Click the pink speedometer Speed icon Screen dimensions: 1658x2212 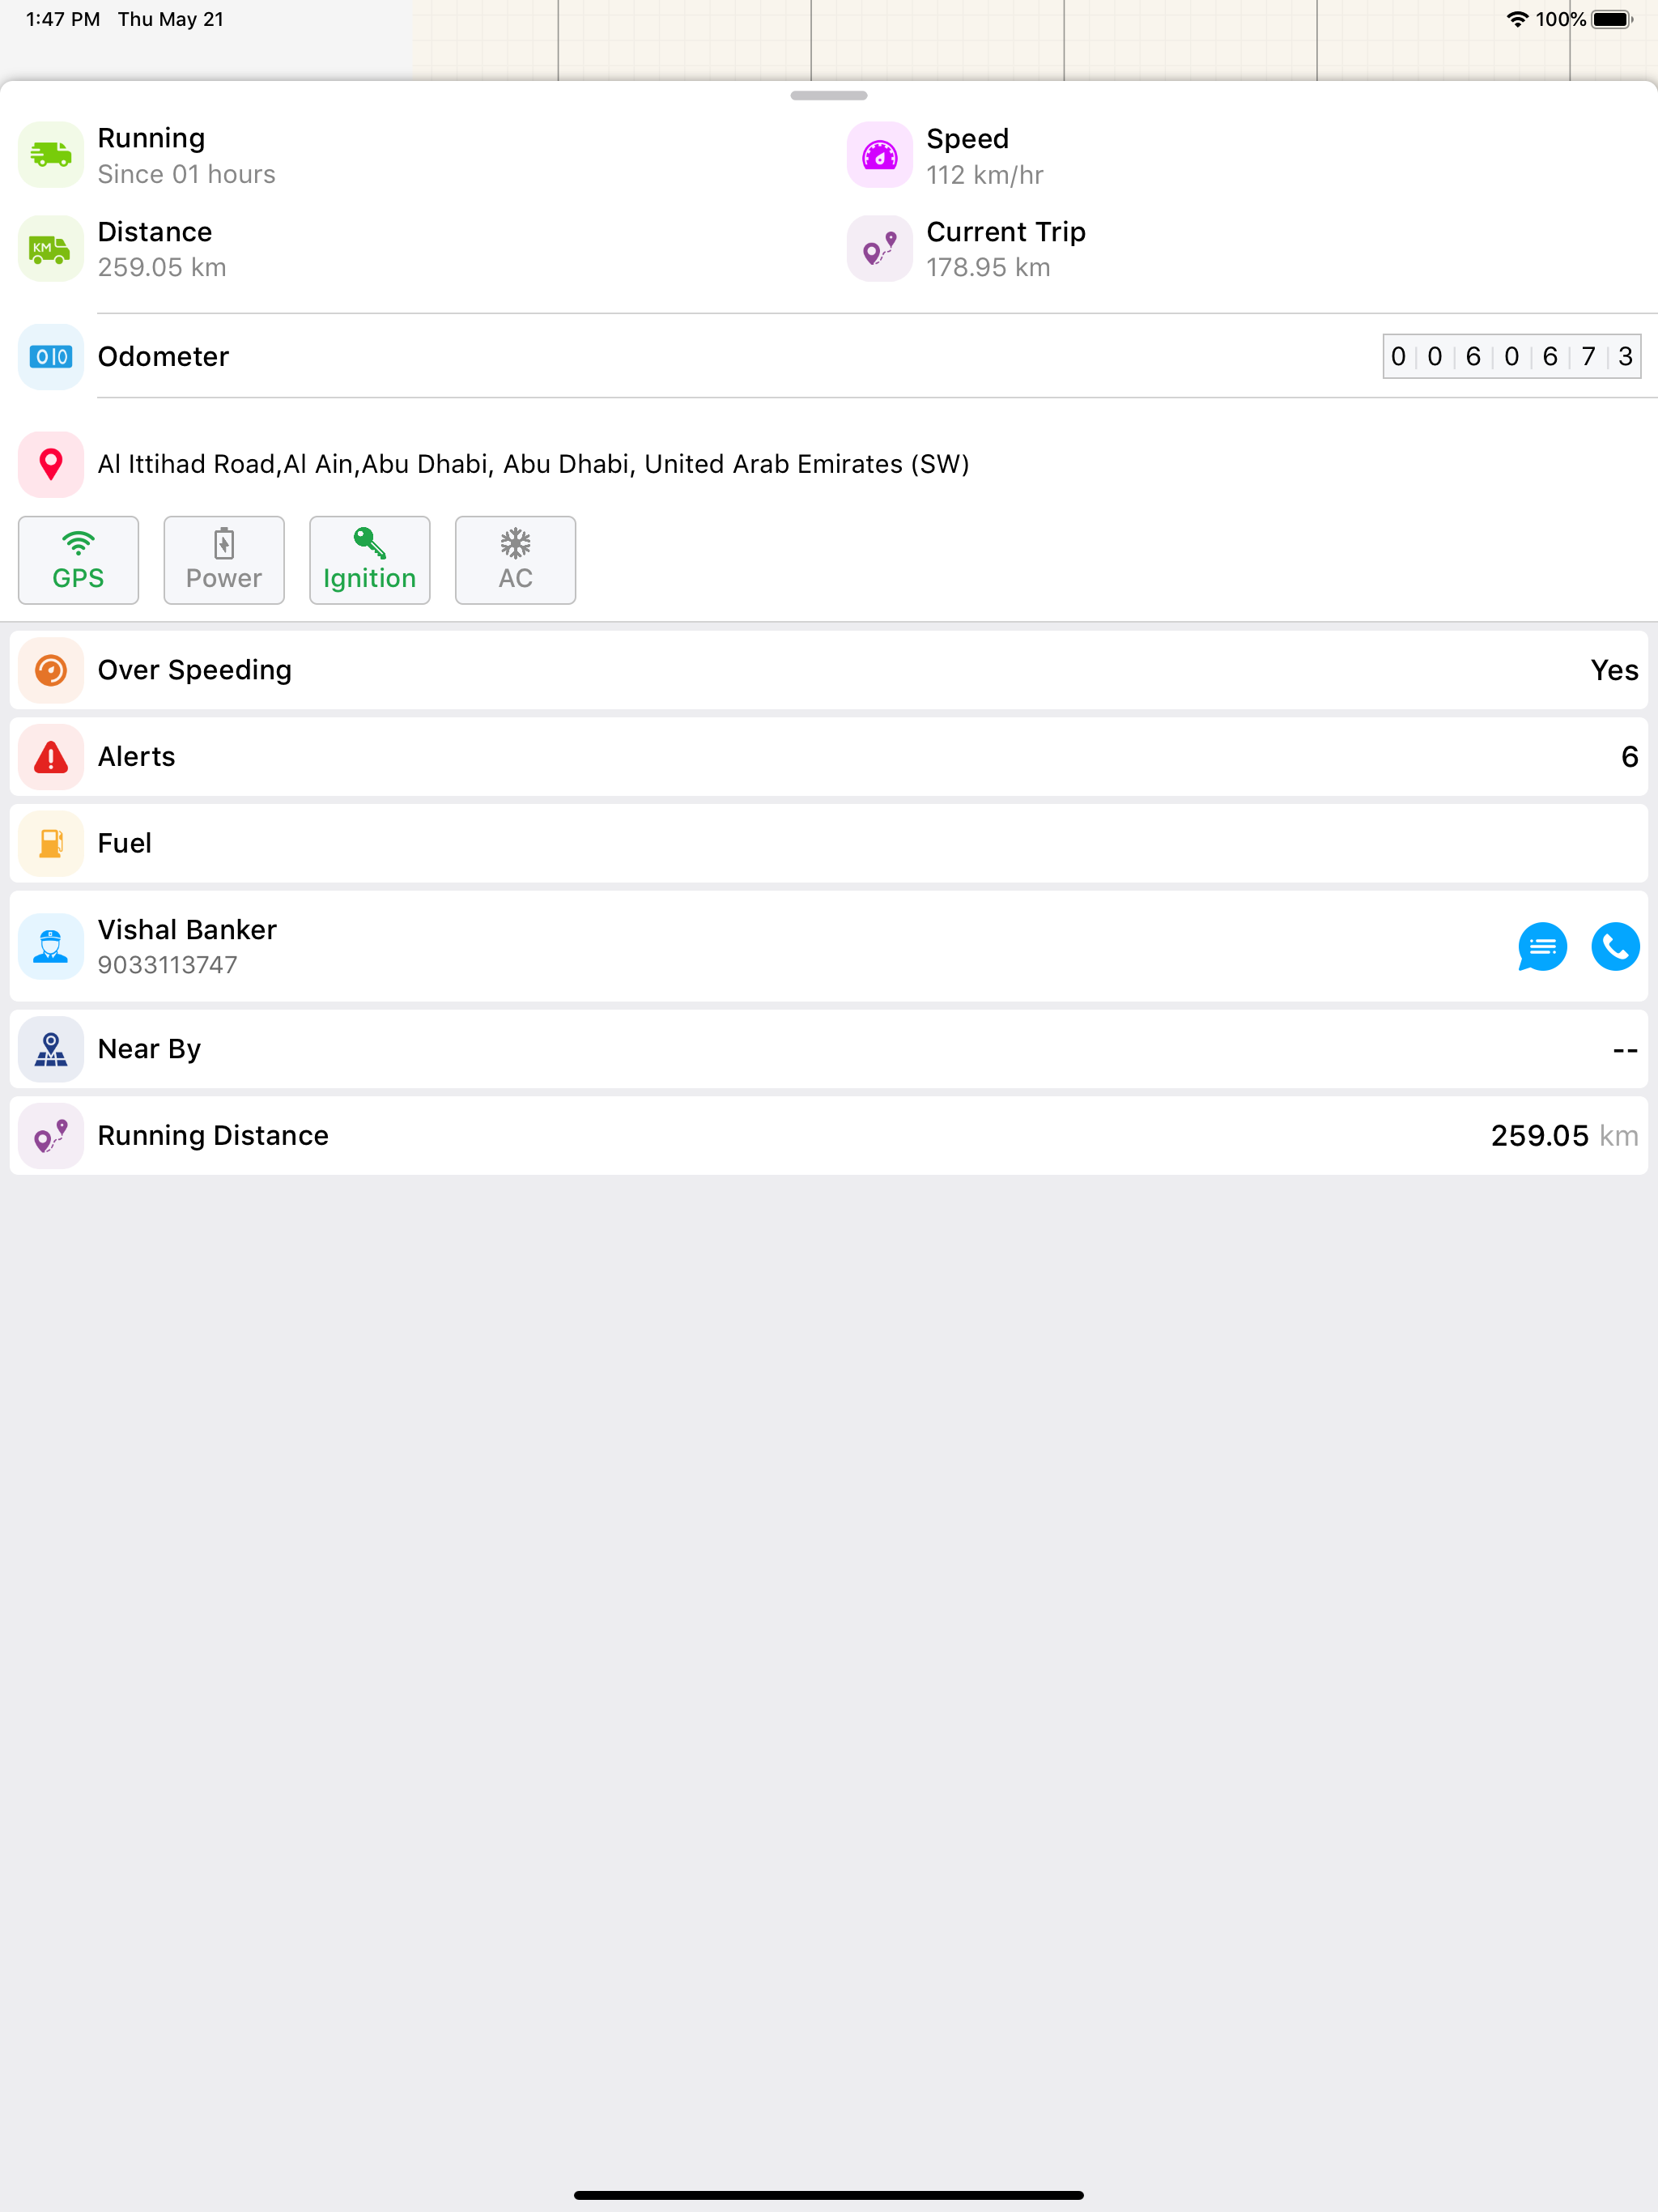point(879,156)
